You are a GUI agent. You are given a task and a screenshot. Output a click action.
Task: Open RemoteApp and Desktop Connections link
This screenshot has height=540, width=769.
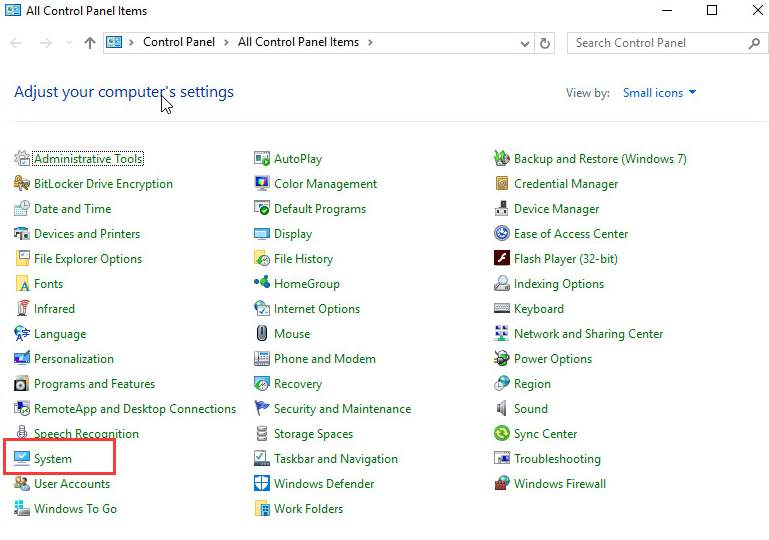pyautogui.click(x=135, y=409)
